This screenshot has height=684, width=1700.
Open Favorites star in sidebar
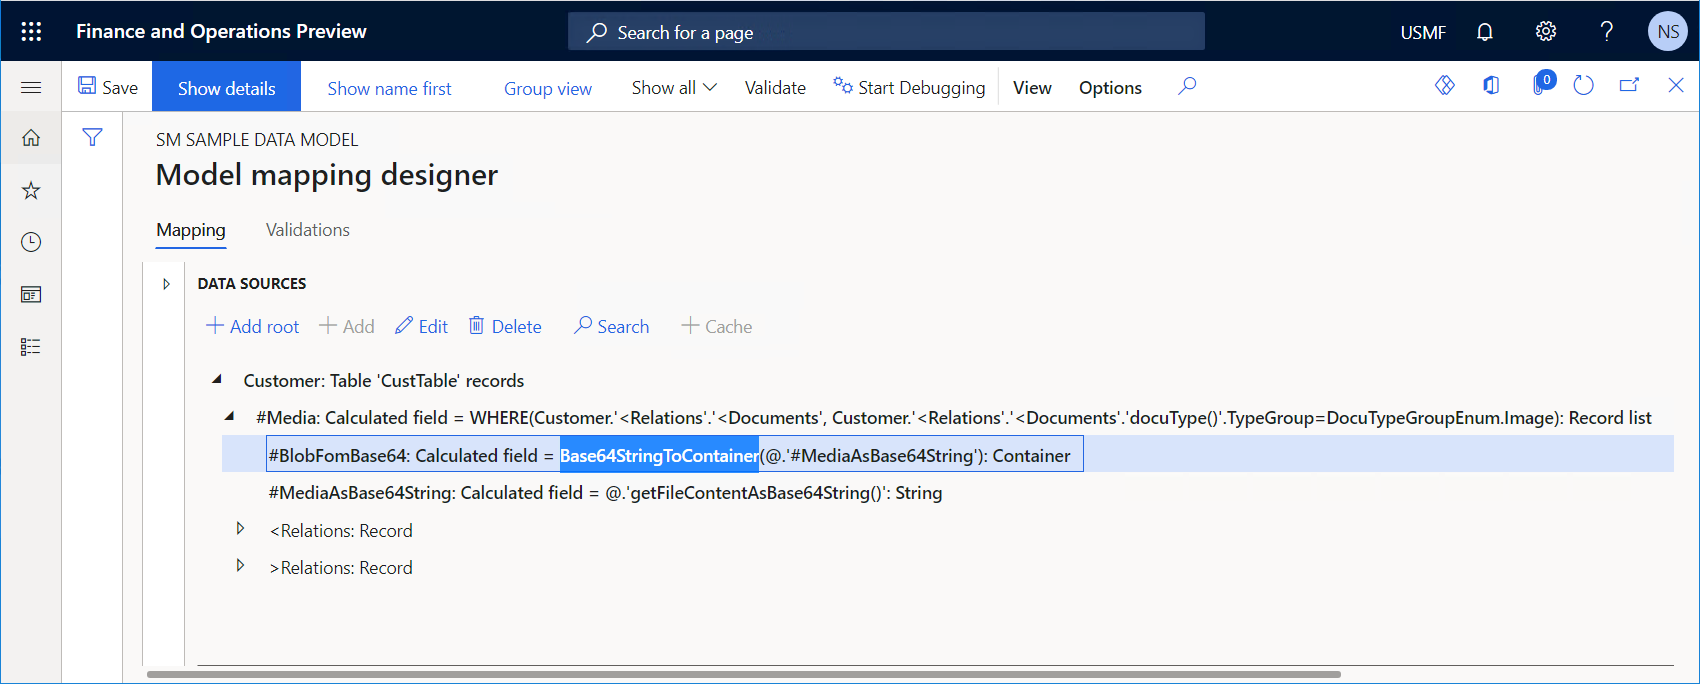(x=31, y=190)
